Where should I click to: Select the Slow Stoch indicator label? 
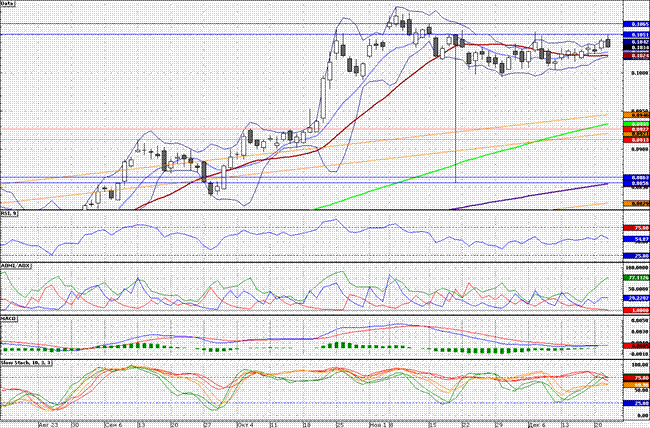coord(26,363)
